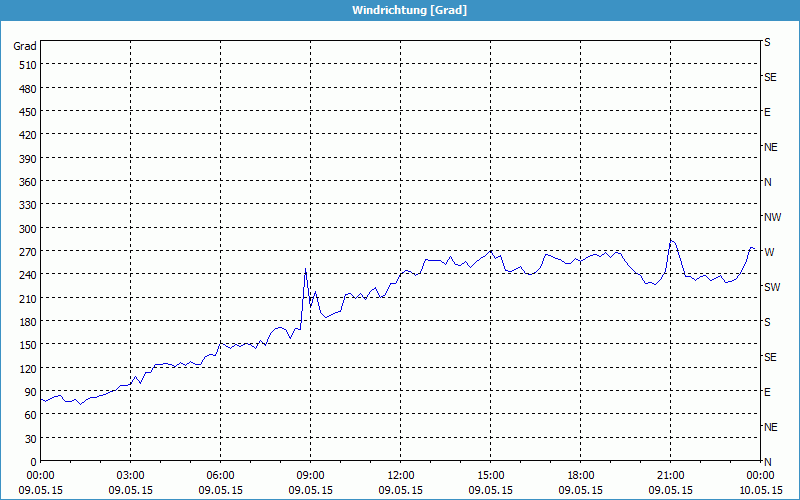
Task: Select the NW compass label on right axis
Action: click(772, 217)
